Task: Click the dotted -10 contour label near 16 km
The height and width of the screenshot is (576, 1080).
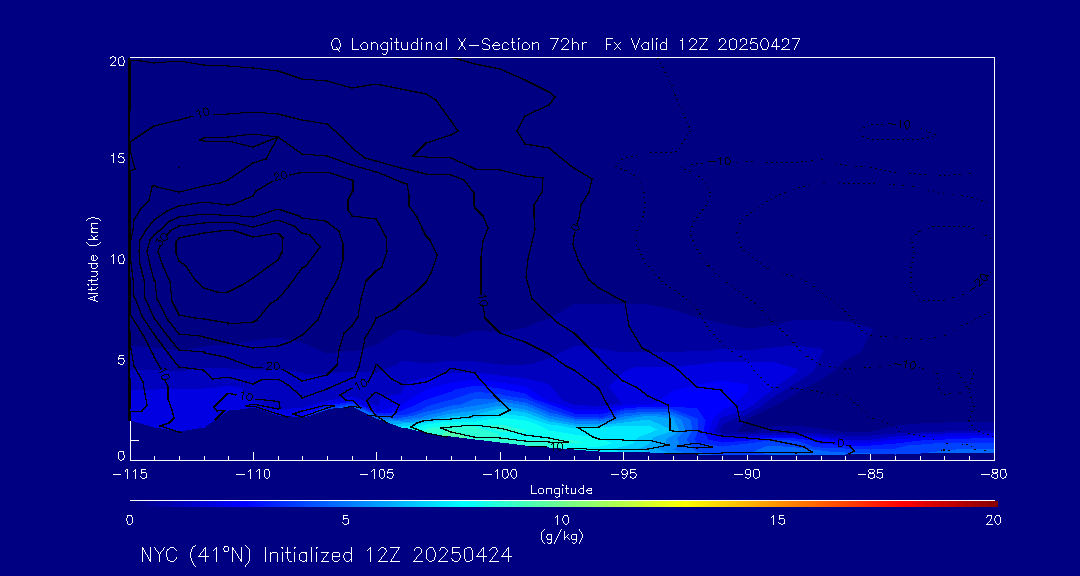Action: coord(900,125)
